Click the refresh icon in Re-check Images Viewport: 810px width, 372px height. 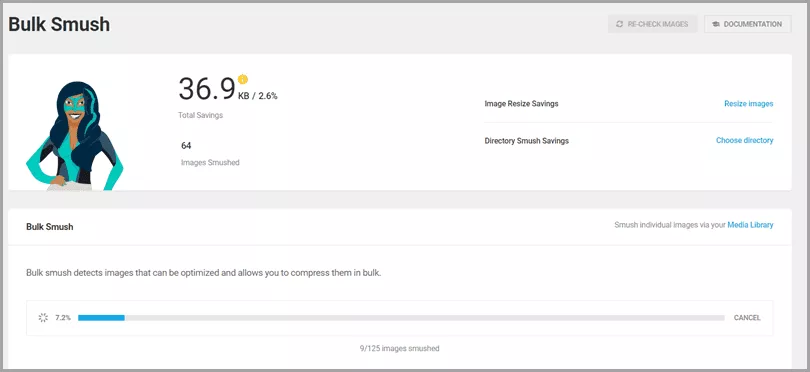point(619,24)
